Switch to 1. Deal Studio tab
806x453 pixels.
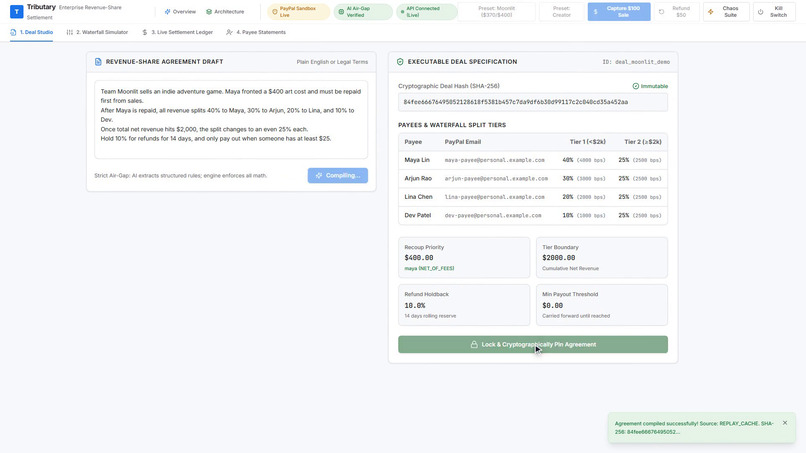click(31, 32)
